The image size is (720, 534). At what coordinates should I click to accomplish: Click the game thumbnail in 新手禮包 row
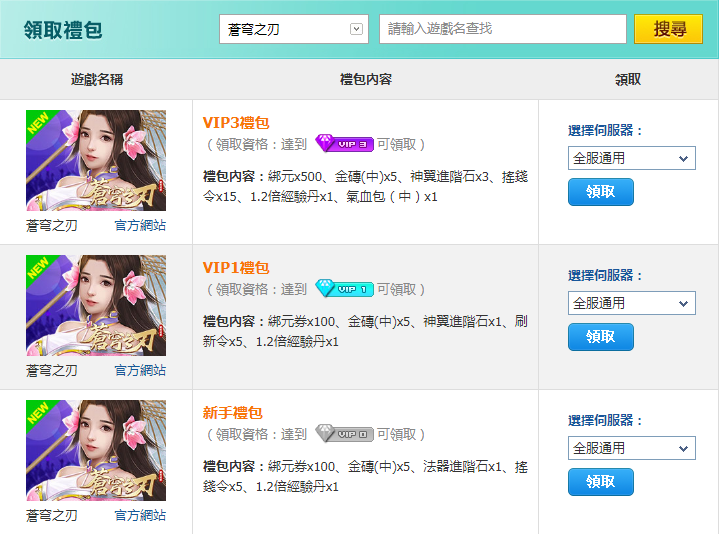[x=96, y=450]
